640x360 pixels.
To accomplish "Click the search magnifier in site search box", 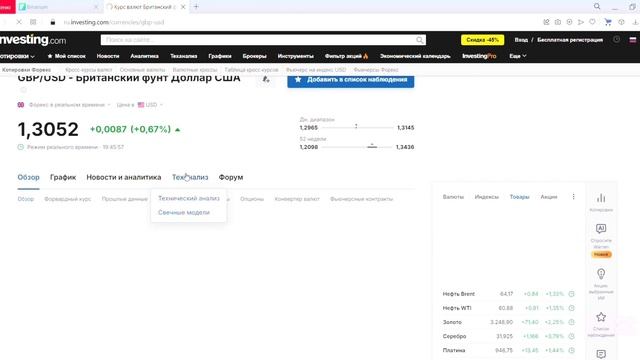I will pos(420,40).
